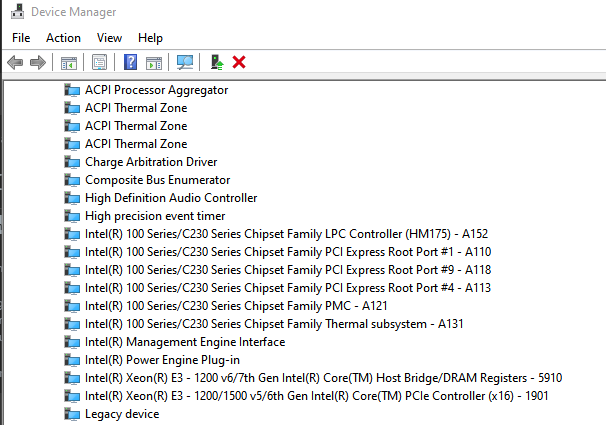Screen dimensions: 606x425
Task: Click the Update device driver icon
Action: tap(216, 62)
